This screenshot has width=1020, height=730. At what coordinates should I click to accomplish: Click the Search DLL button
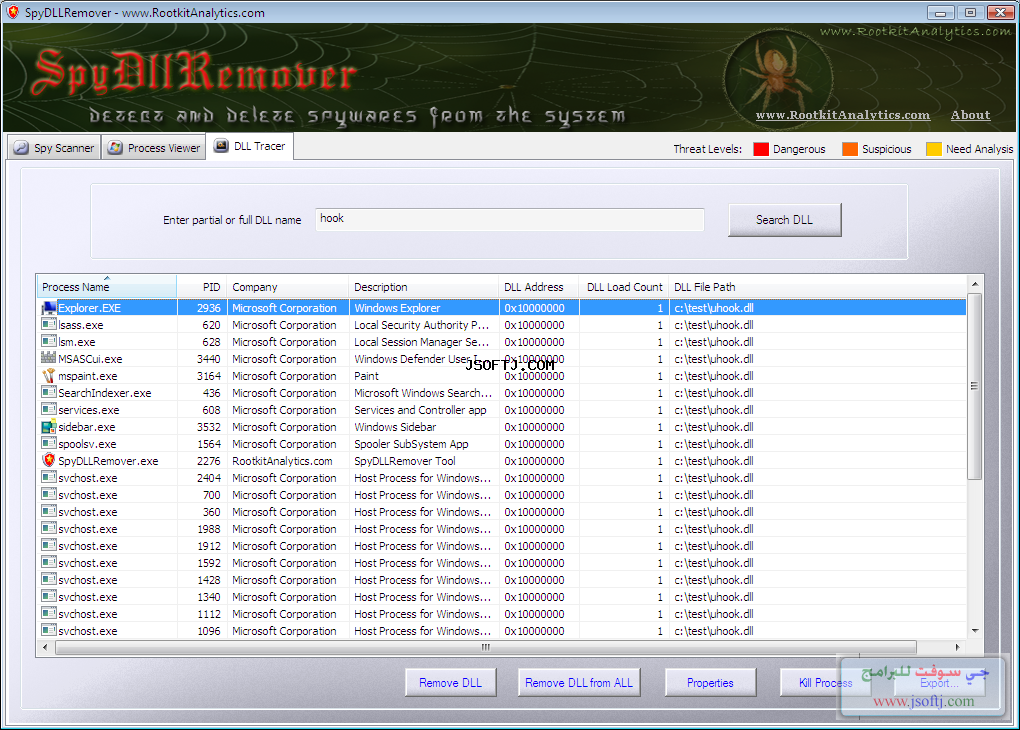(784, 220)
